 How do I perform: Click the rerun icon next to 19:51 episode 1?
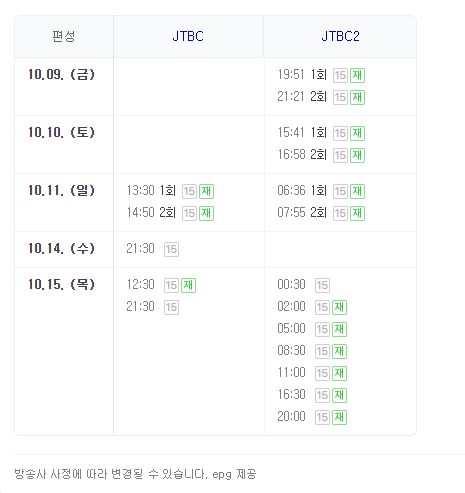357,75
